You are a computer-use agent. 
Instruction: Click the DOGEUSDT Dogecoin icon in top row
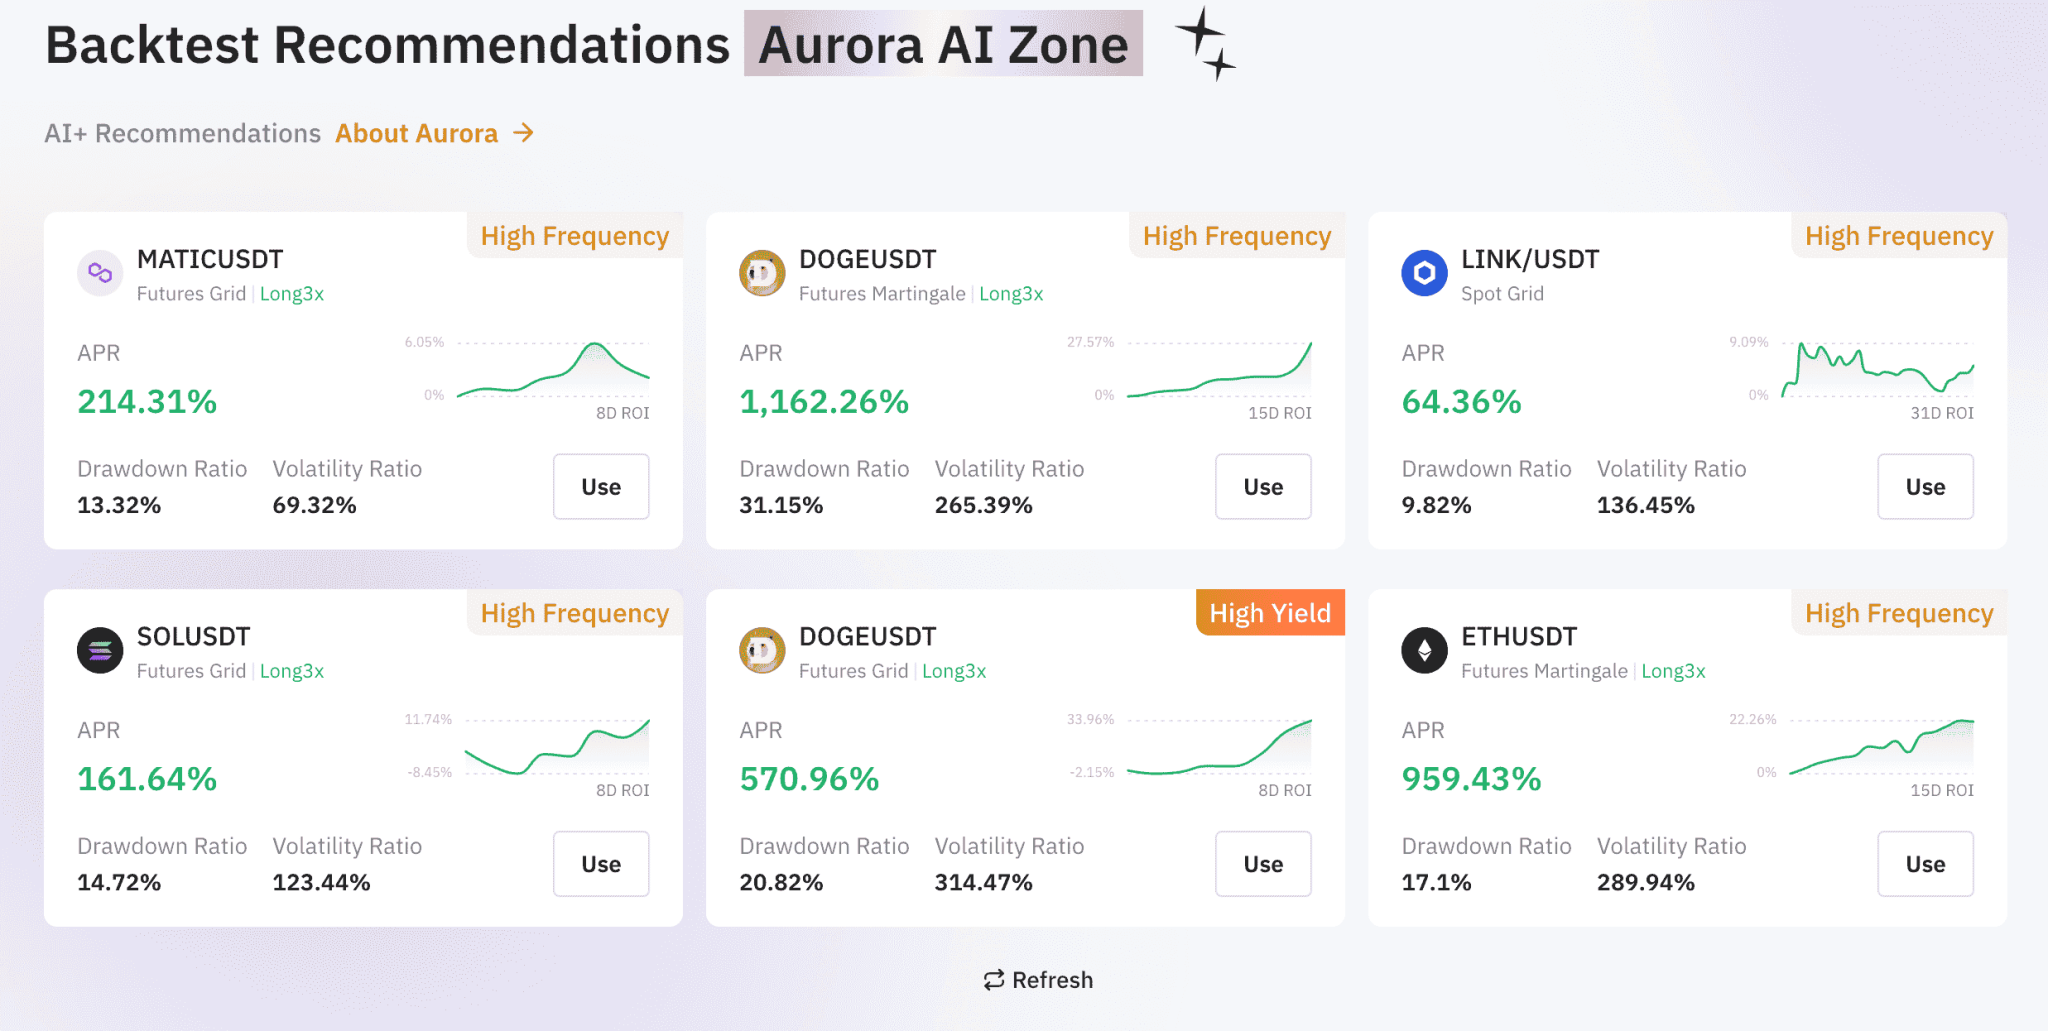pos(762,272)
